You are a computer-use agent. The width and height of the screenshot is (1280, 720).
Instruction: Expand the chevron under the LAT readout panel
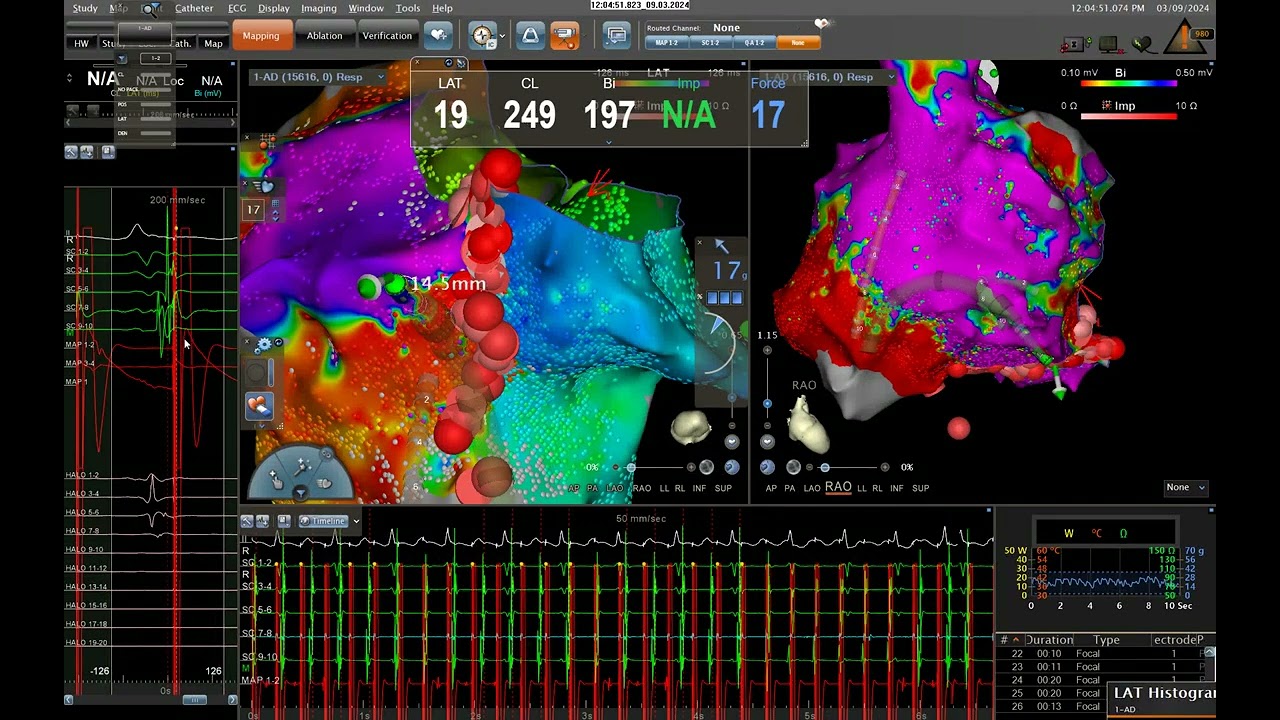tap(608, 142)
